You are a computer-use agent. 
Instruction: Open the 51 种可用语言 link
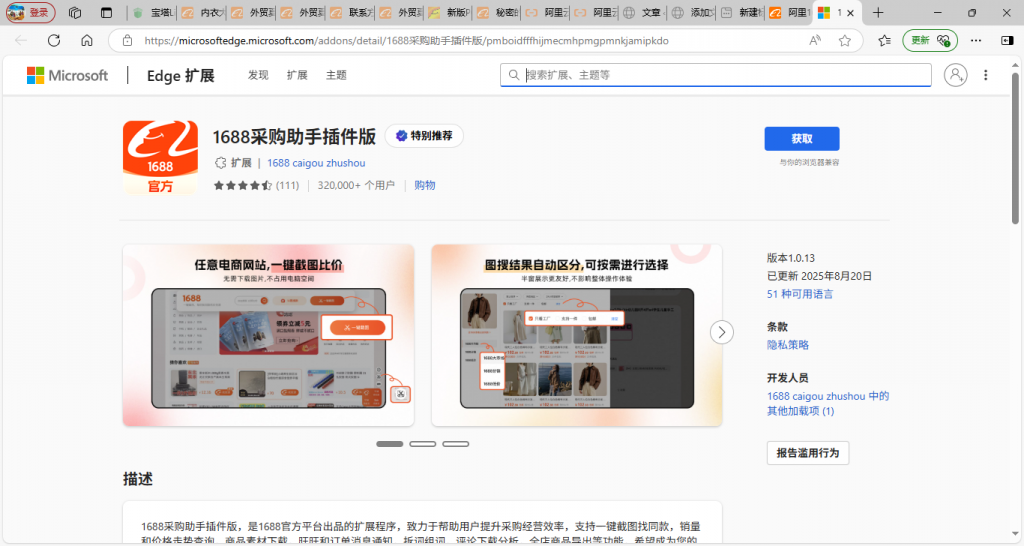pyautogui.click(x=800, y=295)
